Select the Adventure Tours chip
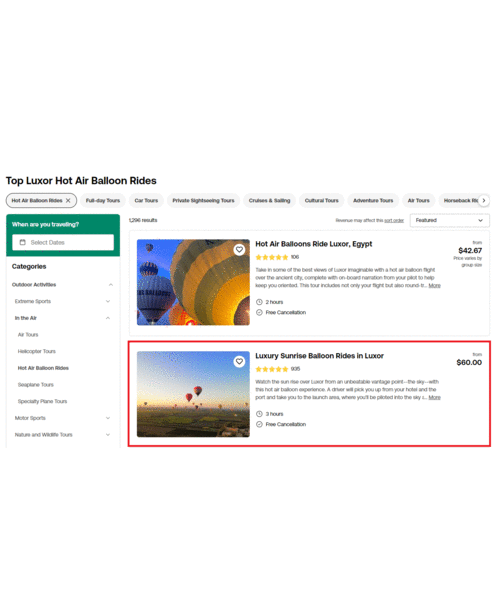Screen dimensions: 498x616 pos(373,200)
